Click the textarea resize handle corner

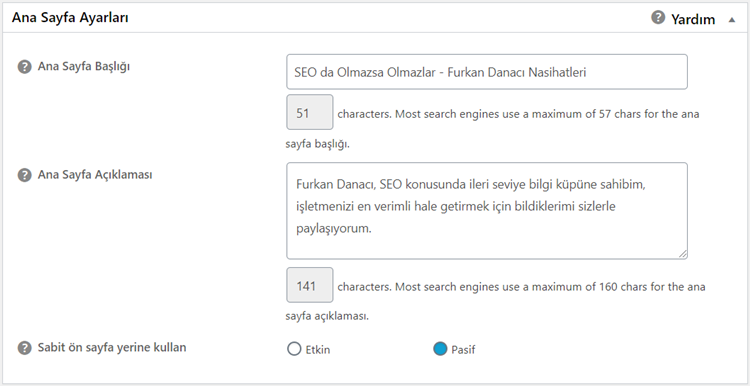pyautogui.click(x=683, y=254)
